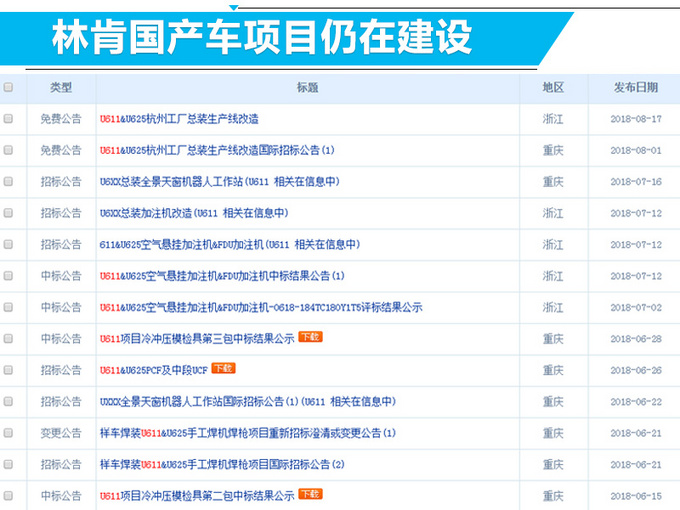
Task: Check the box for row dated 2018-08-17
Action: click(x=8, y=118)
